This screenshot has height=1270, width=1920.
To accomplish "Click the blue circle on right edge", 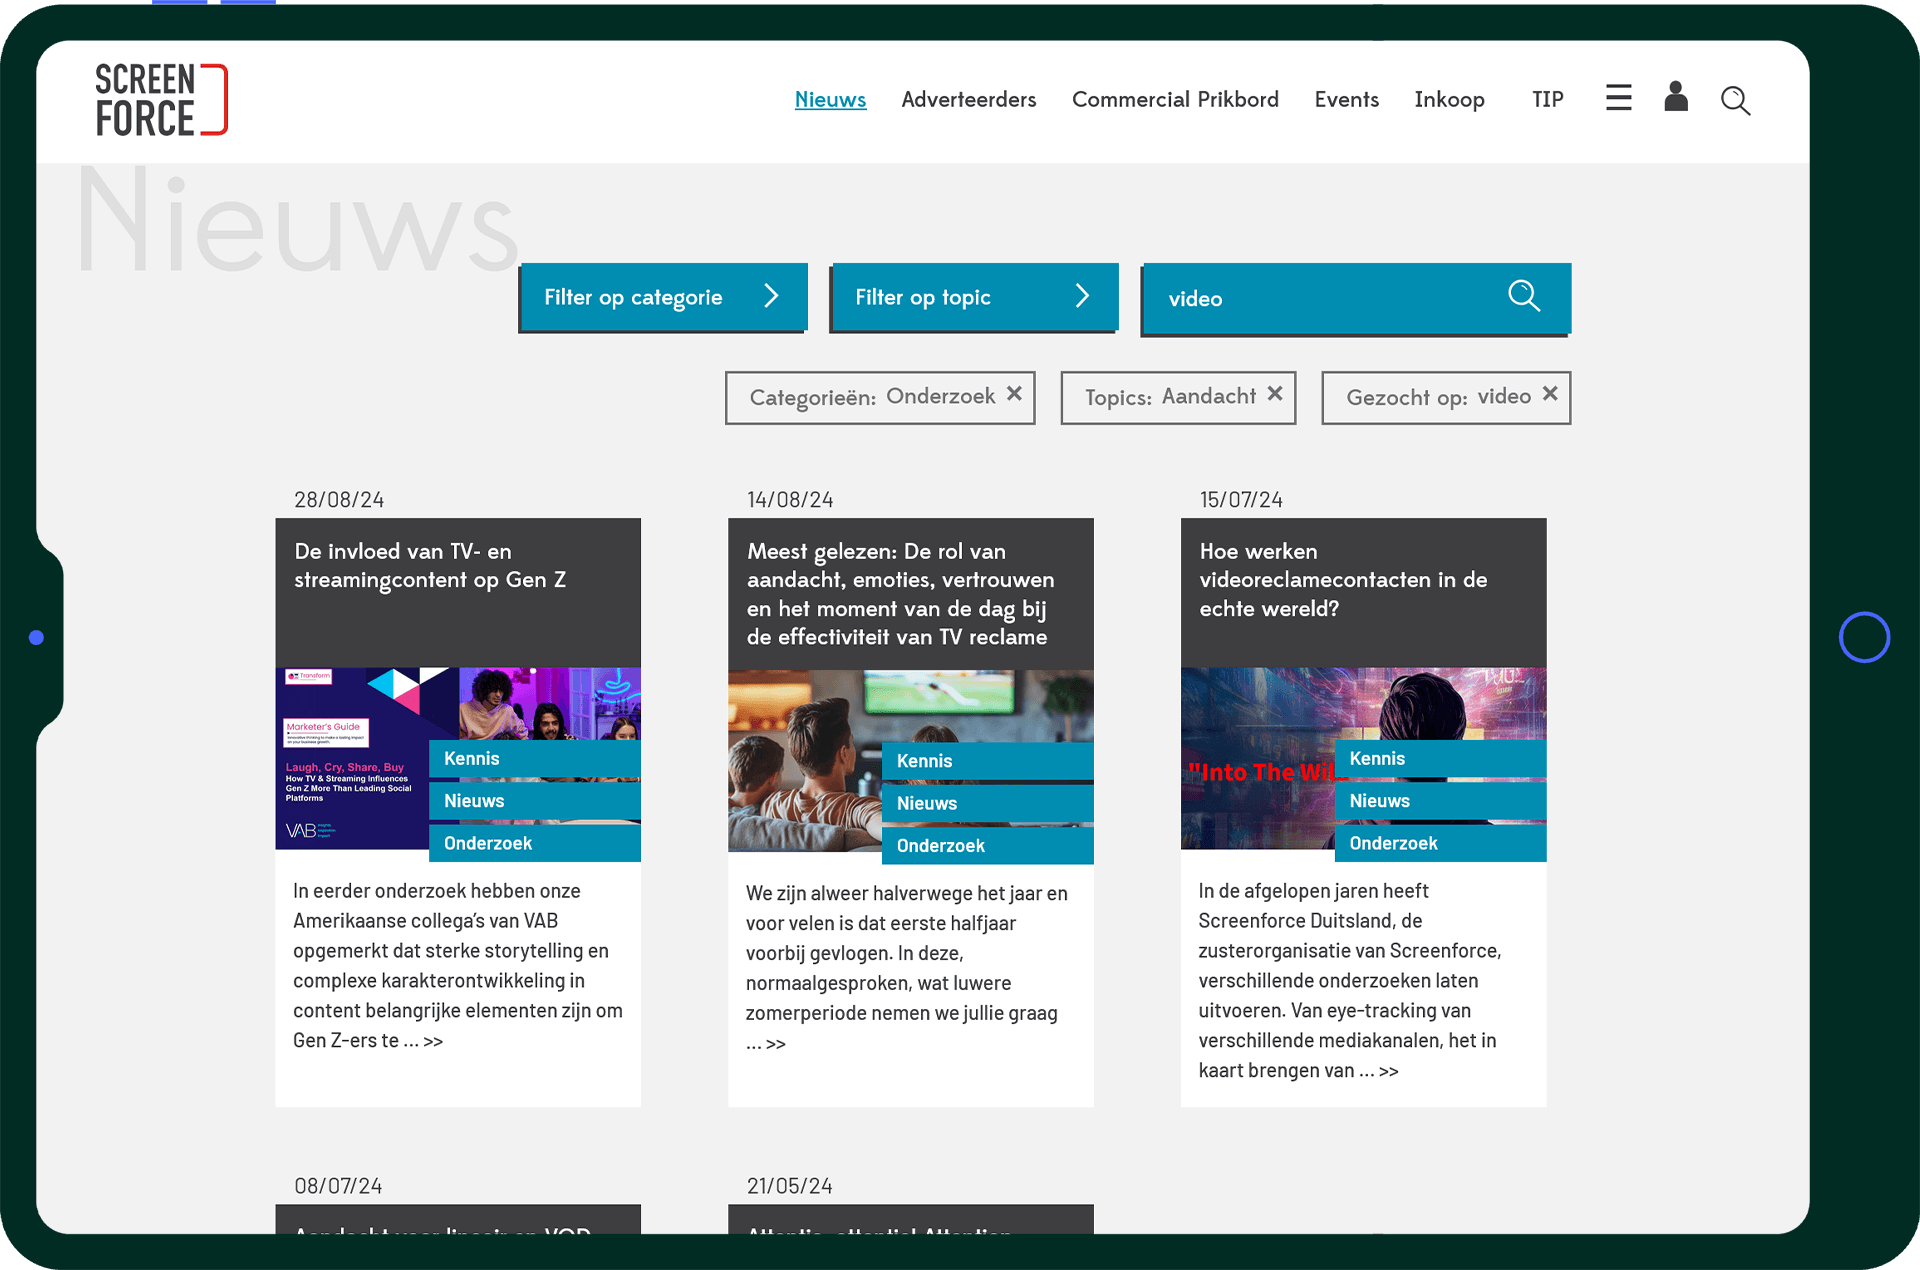I will pyautogui.click(x=1864, y=637).
